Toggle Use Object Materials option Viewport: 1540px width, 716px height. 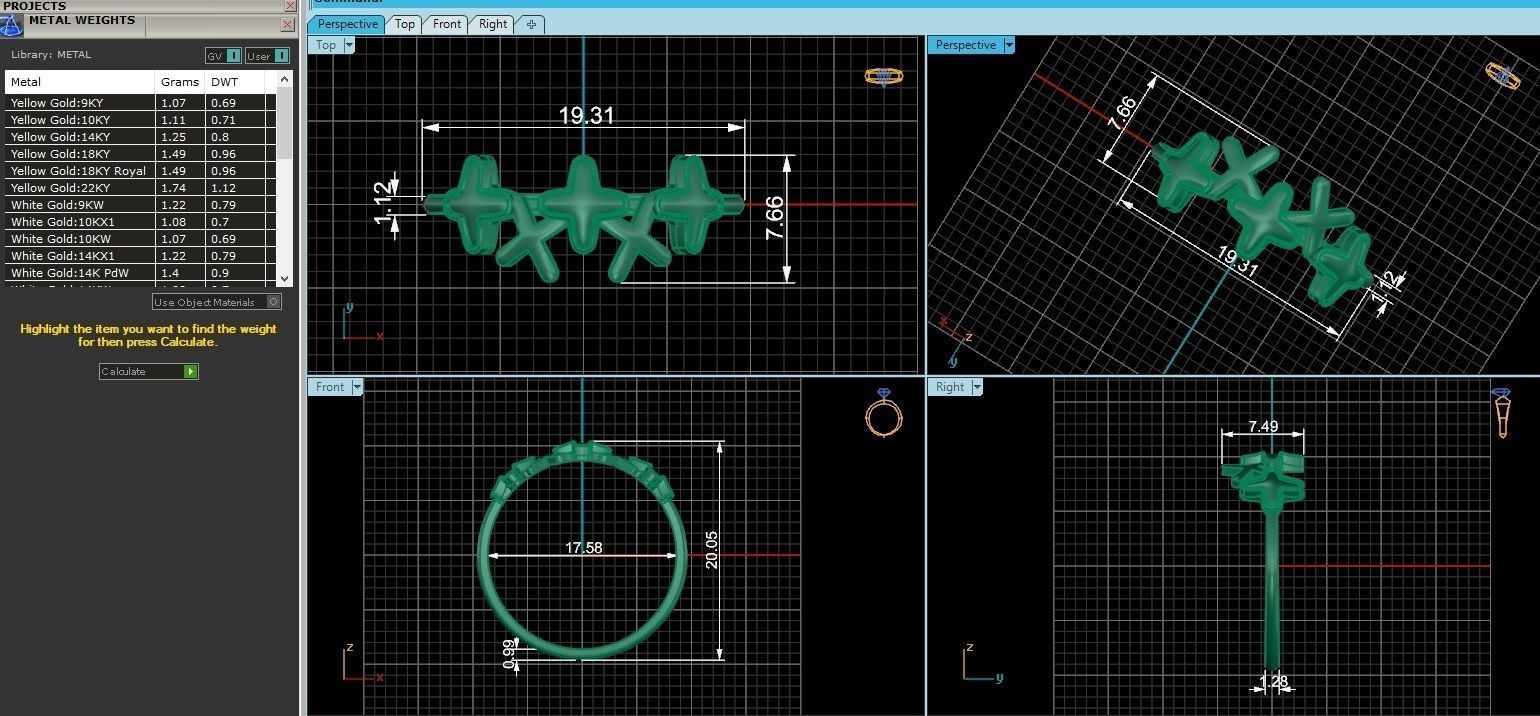point(217,302)
